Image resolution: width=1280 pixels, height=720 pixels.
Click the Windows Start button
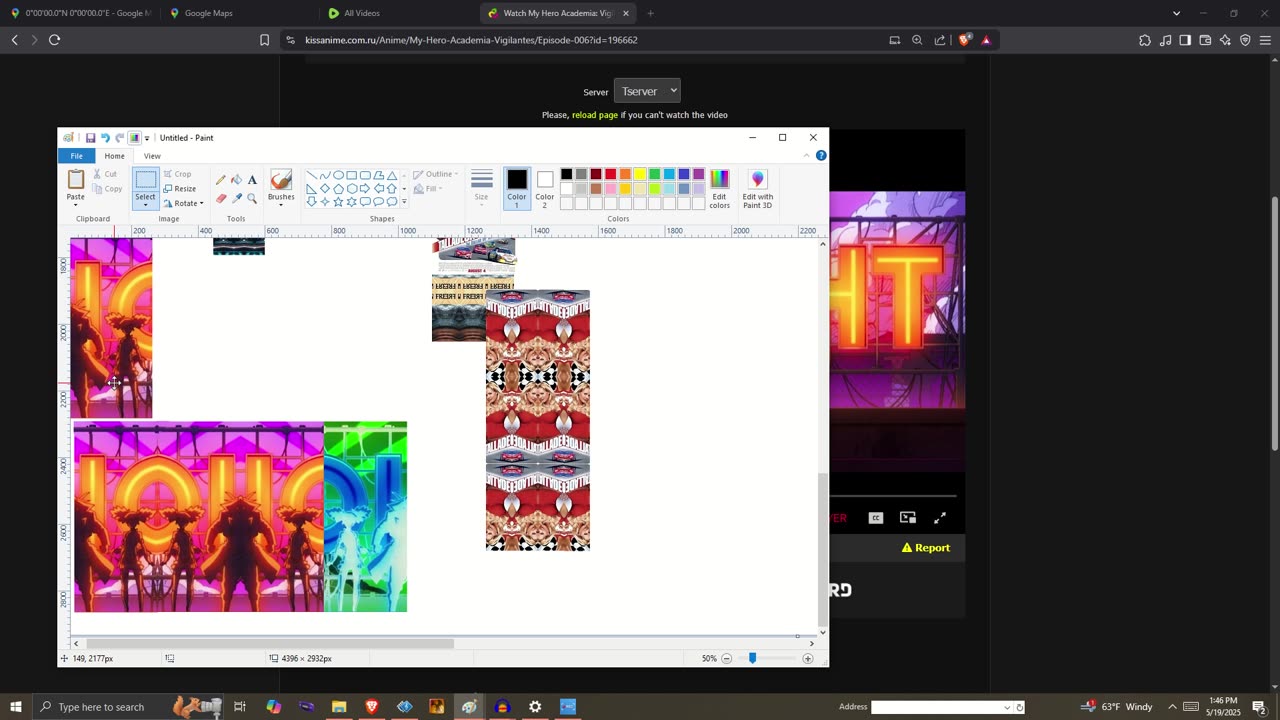pyautogui.click(x=16, y=707)
